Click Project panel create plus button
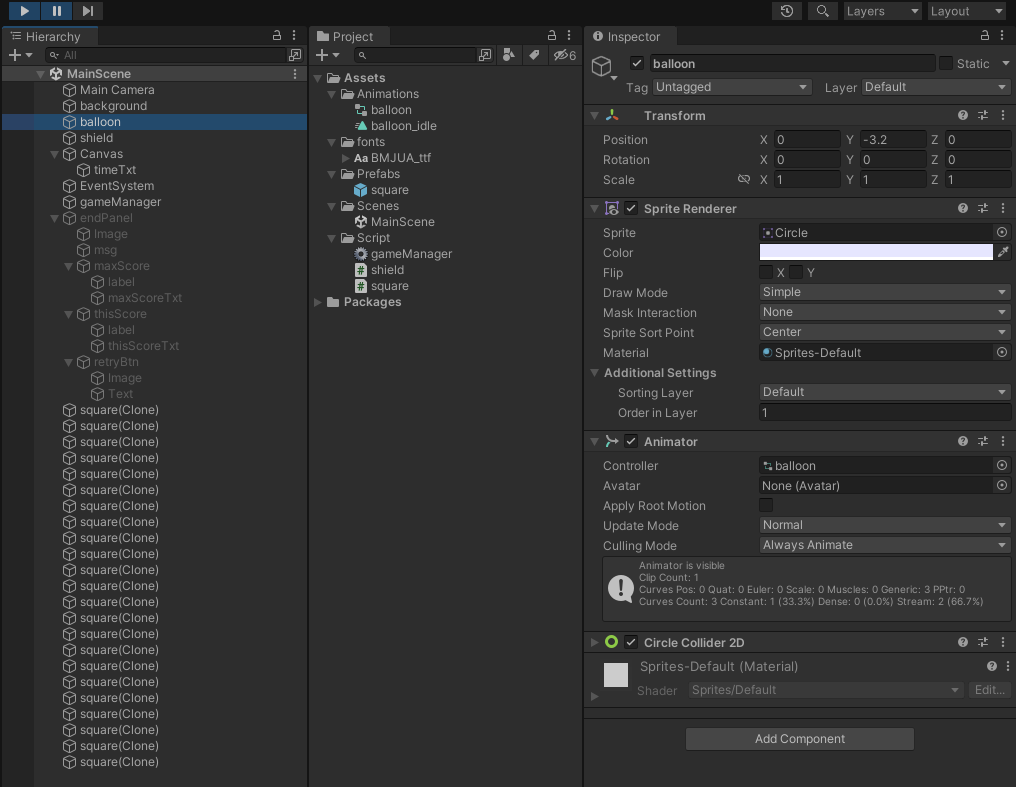Viewport: 1016px width, 787px height. tap(327, 55)
